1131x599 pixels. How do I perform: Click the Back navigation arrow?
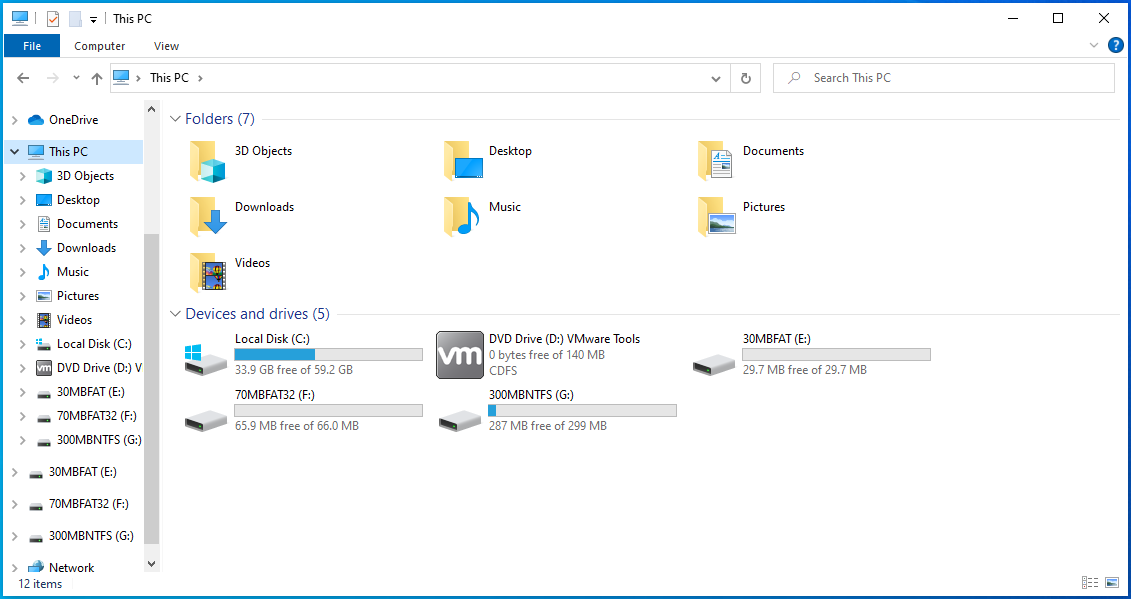[x=23, y=78]
